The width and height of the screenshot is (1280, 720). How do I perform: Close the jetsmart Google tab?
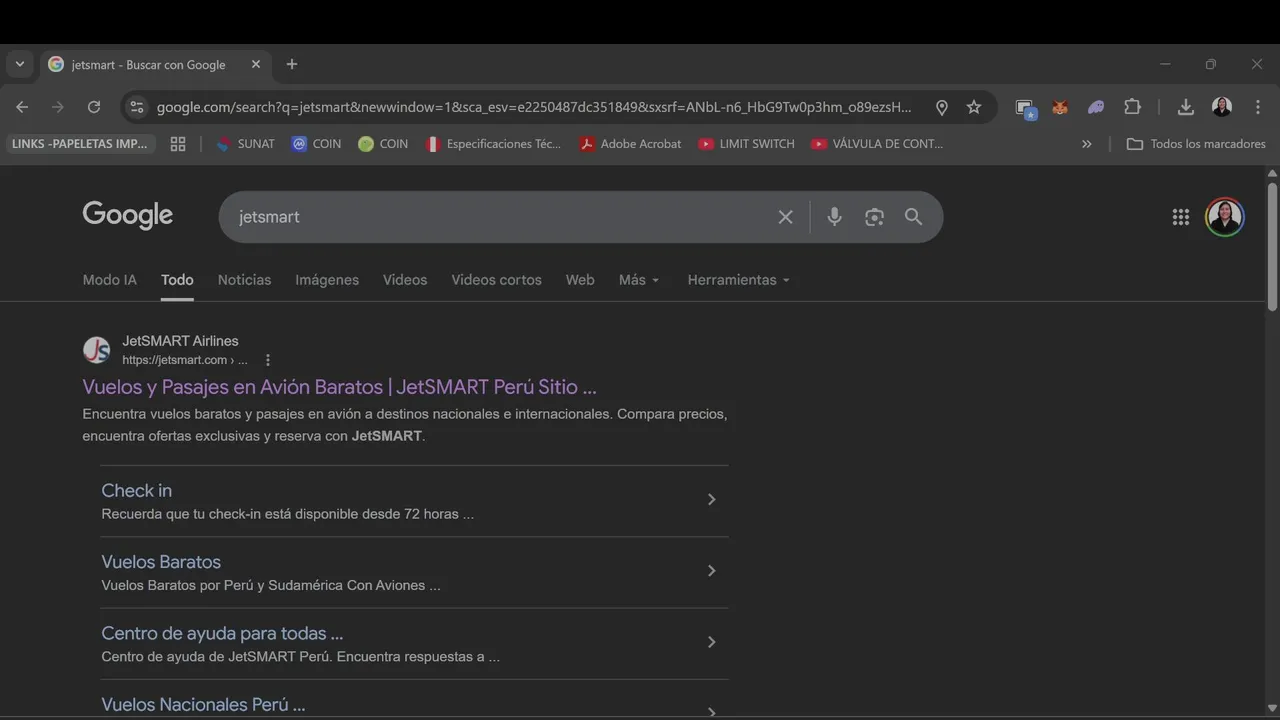(x=256, y=64)
